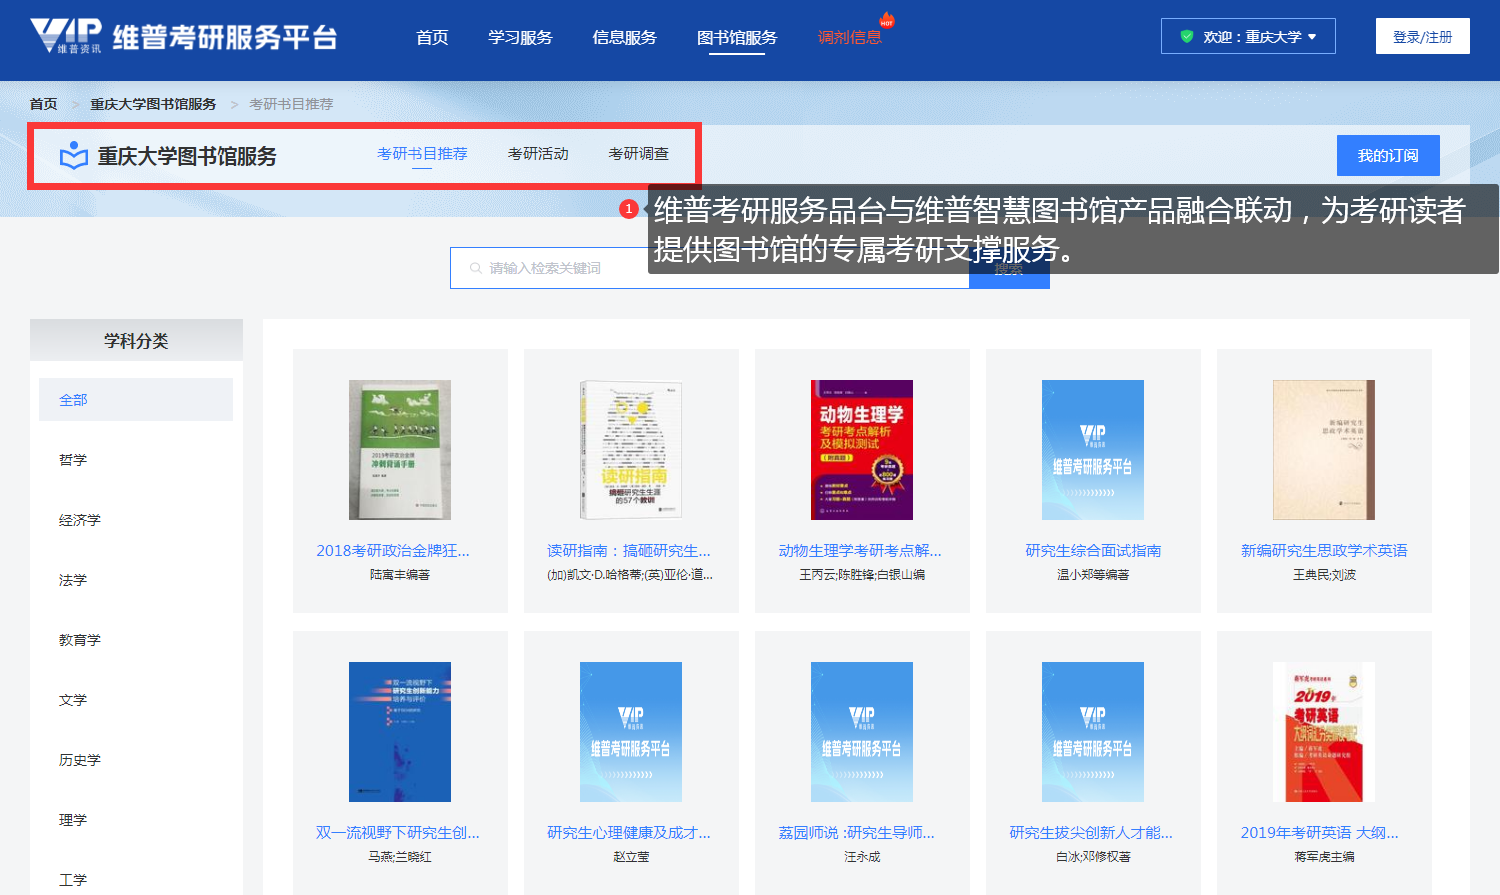Open the 欢迎：重庆大学 dropdown
Image resolution: width=1500 pixels, height=895 pixels.
[1248, 37]
